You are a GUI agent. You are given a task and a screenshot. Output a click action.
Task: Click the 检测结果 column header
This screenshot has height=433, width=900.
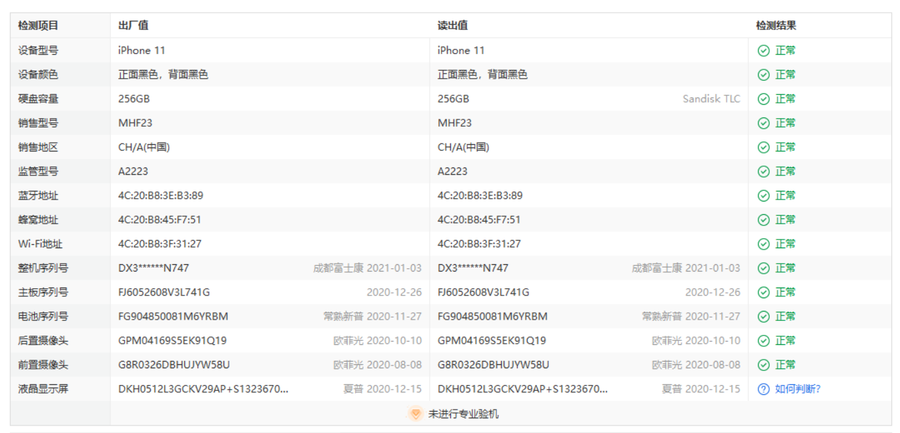click(x=776, y=26)
